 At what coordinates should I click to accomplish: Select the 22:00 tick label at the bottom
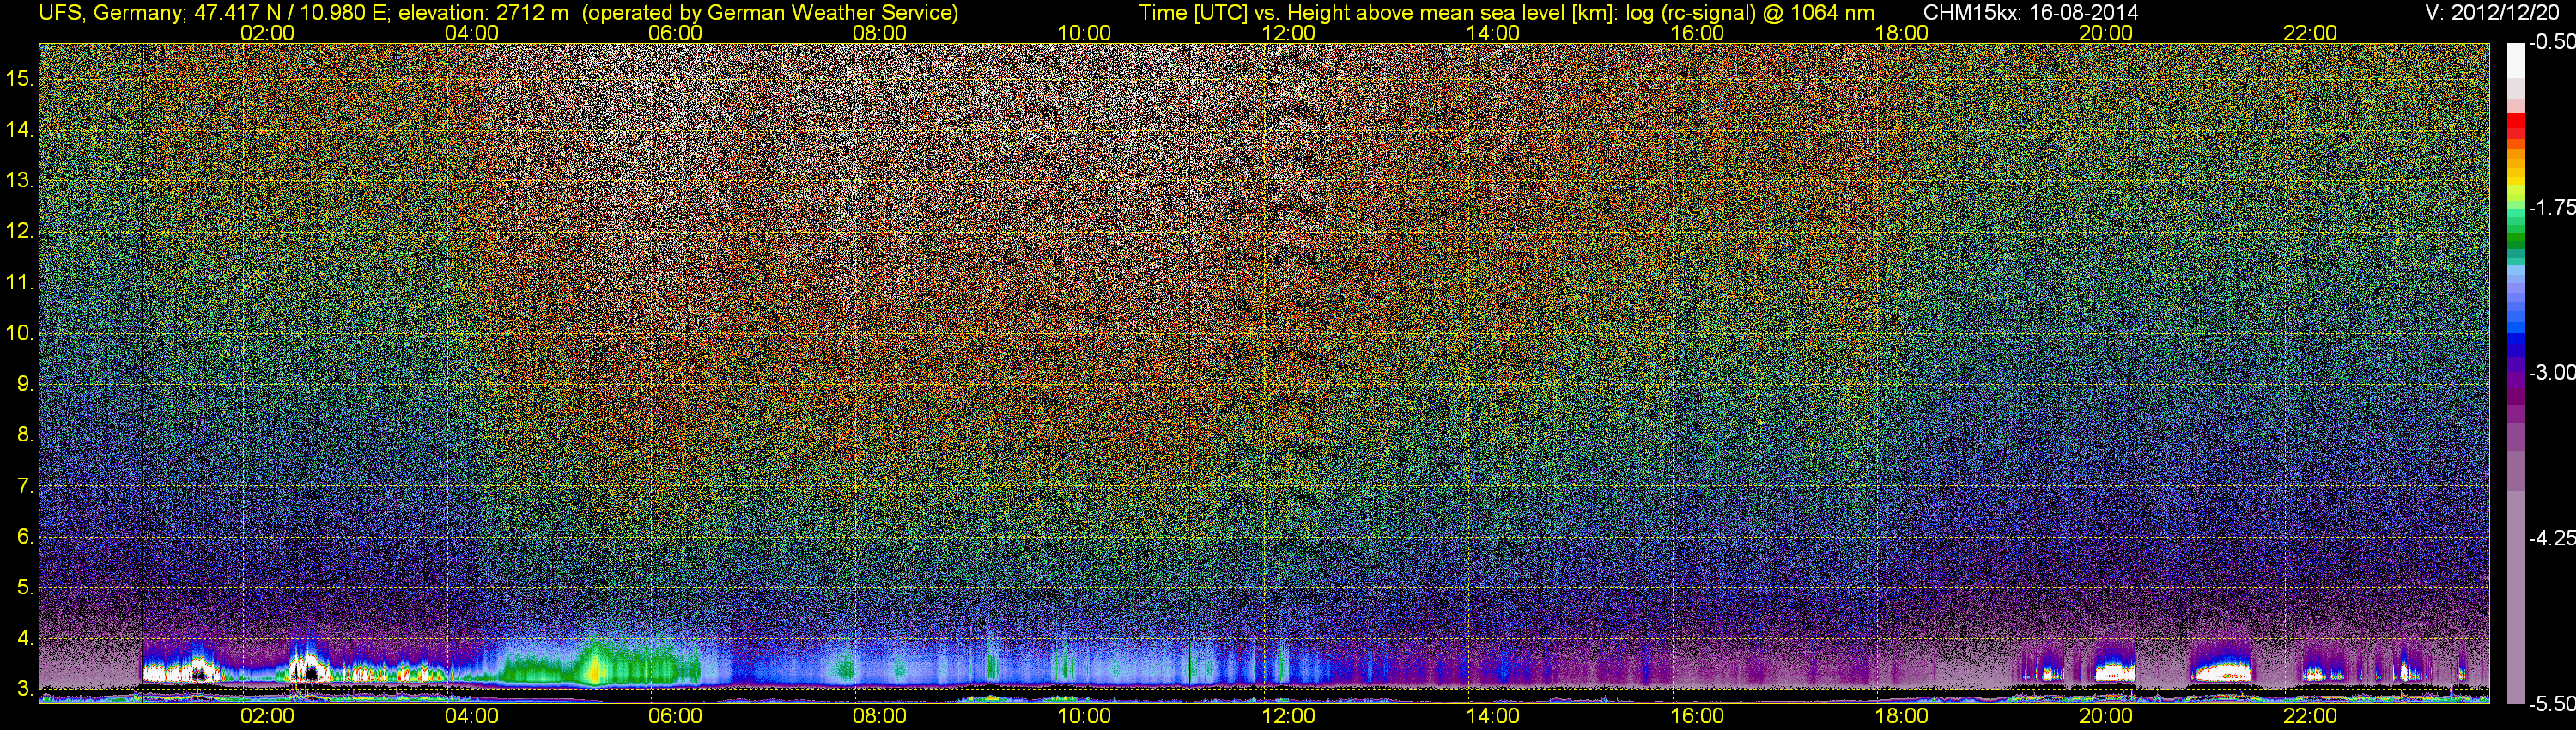(2310, 716)
